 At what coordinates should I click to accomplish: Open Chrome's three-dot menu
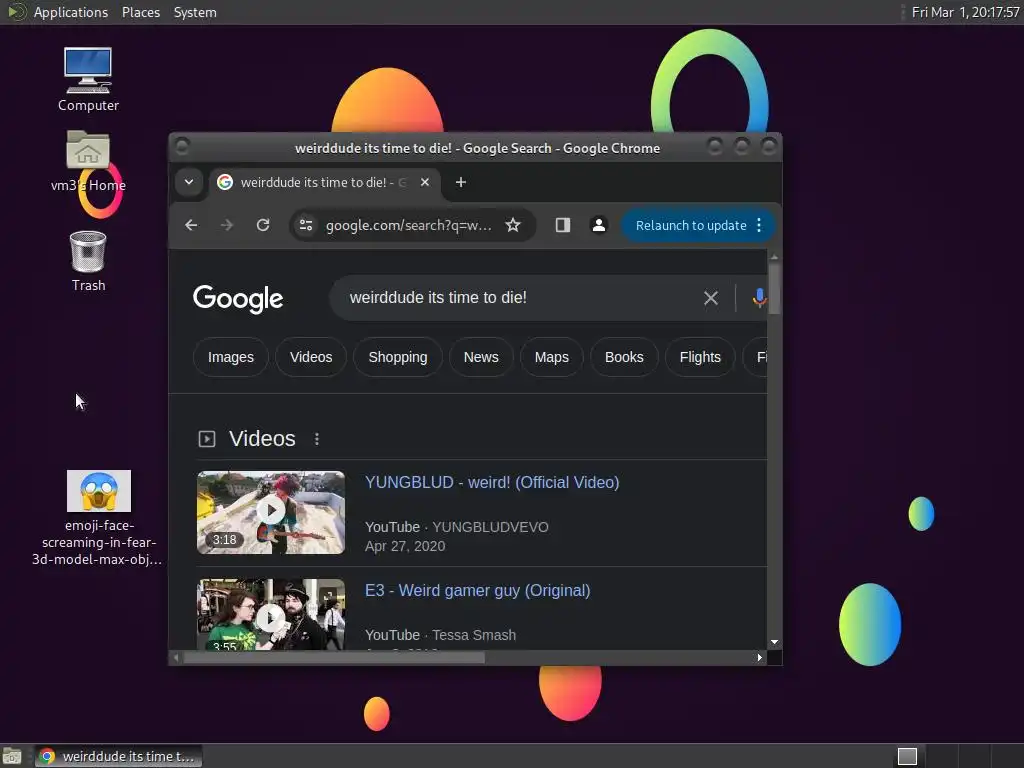point(759,225)
